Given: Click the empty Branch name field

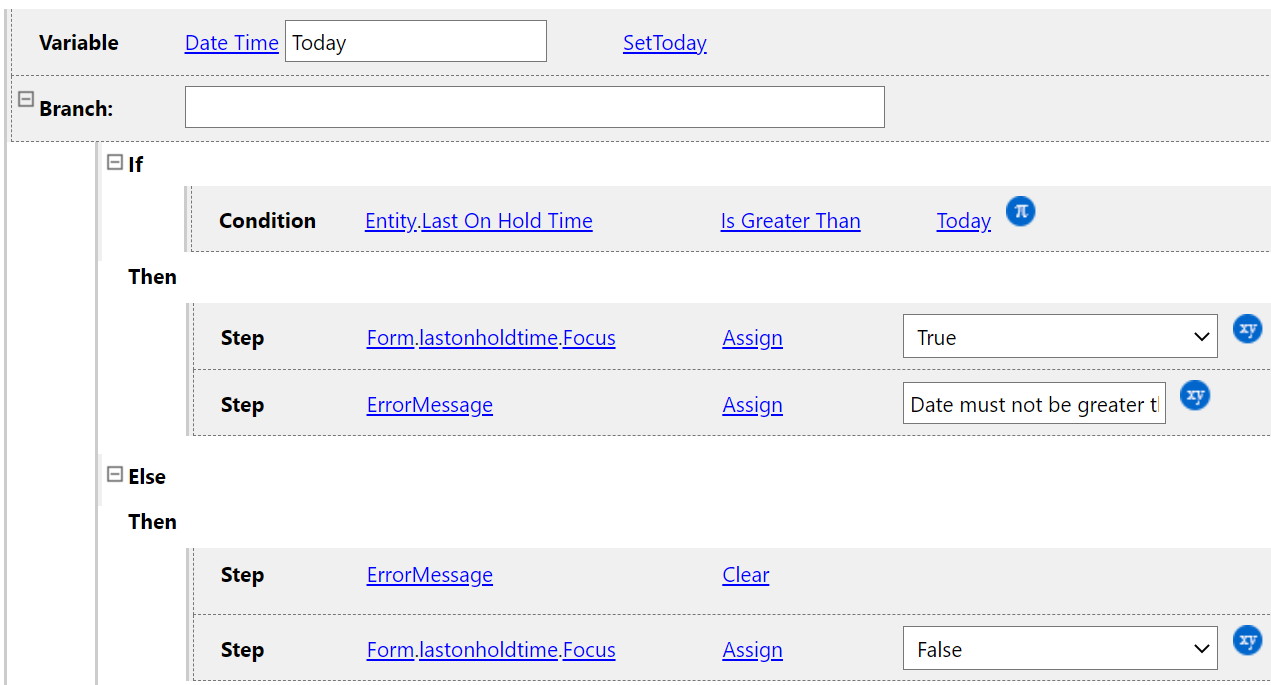Looking at the screenshot, I should (x=534, y=107).
